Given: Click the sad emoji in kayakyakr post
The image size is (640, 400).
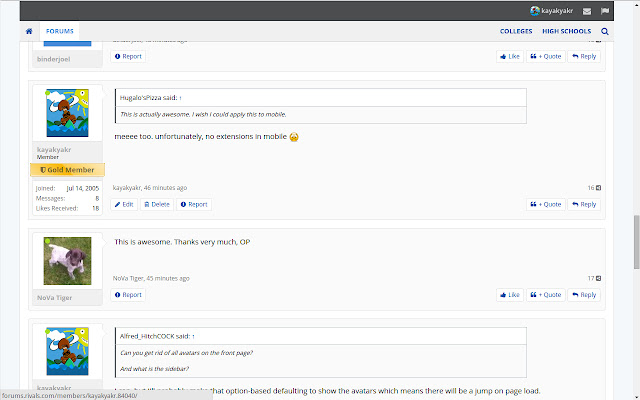Looking at the screenshot, I should click(x=294, y=137).
